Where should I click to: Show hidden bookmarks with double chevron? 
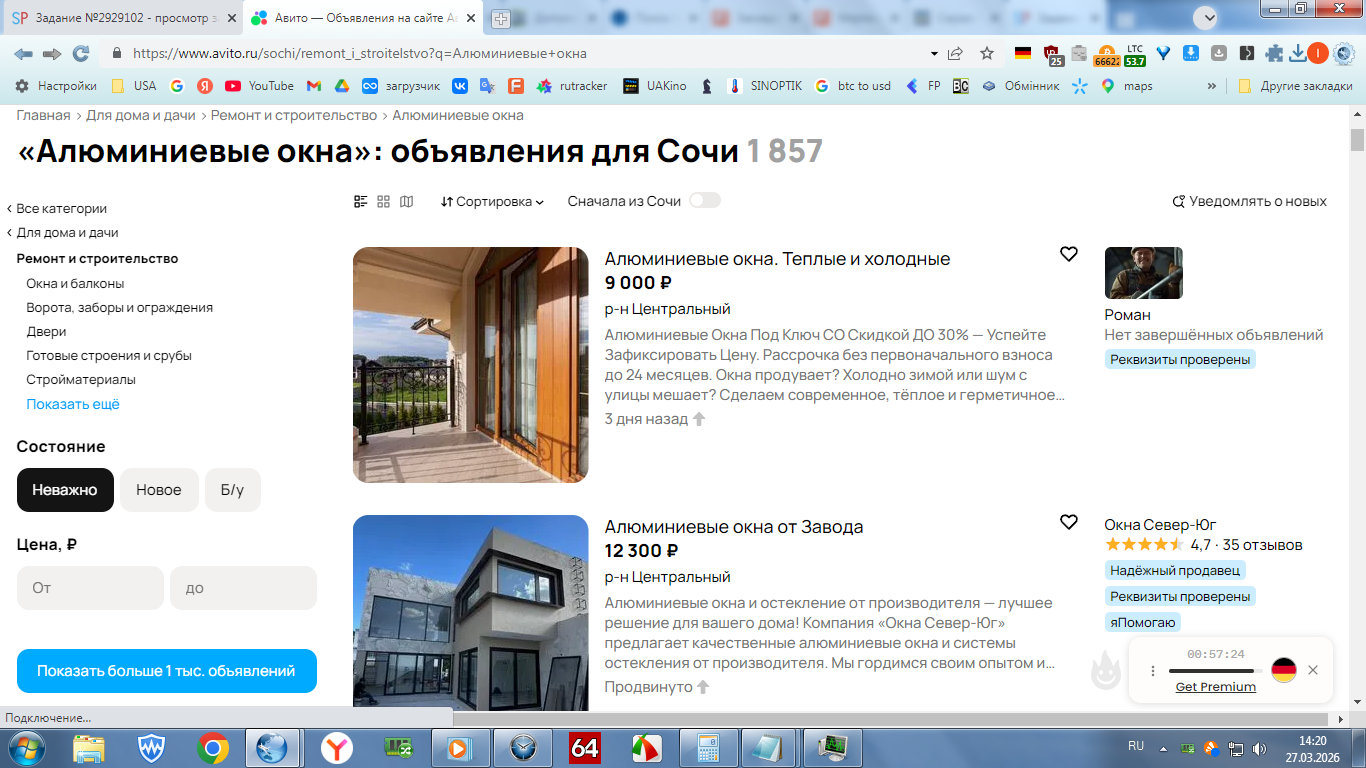click(1212, 86)
